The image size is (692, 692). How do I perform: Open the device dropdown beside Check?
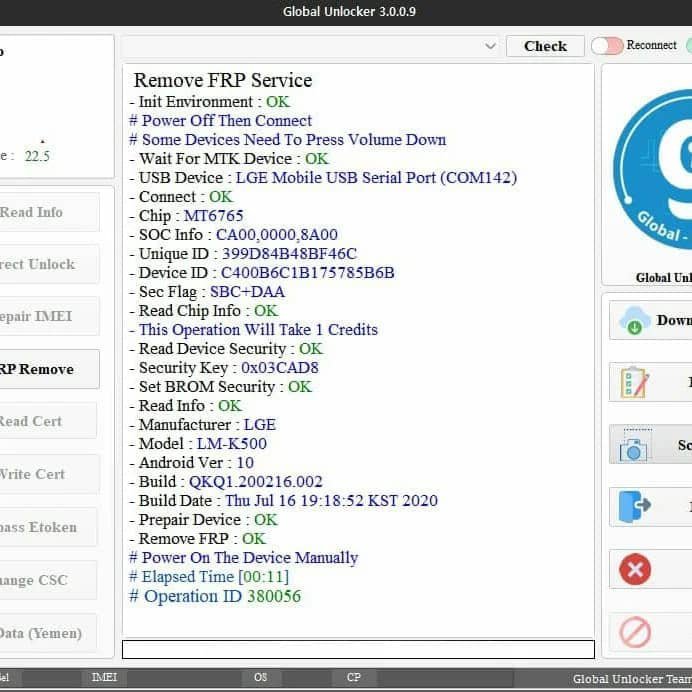(x=311, y=46)
